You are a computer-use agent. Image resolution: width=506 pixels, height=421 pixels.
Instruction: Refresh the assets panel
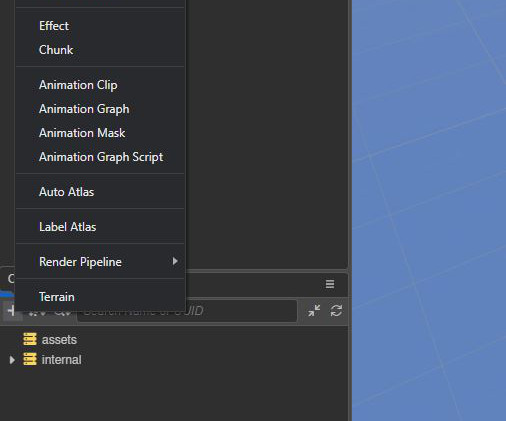pos(336,311)
